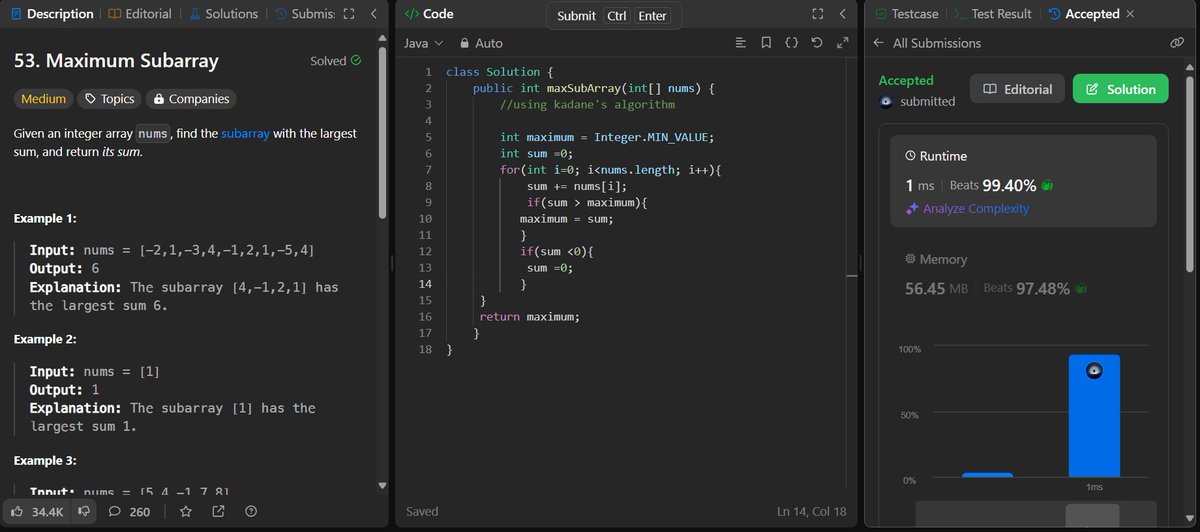Click the Code panel header tab

click(x=428, y=14)
